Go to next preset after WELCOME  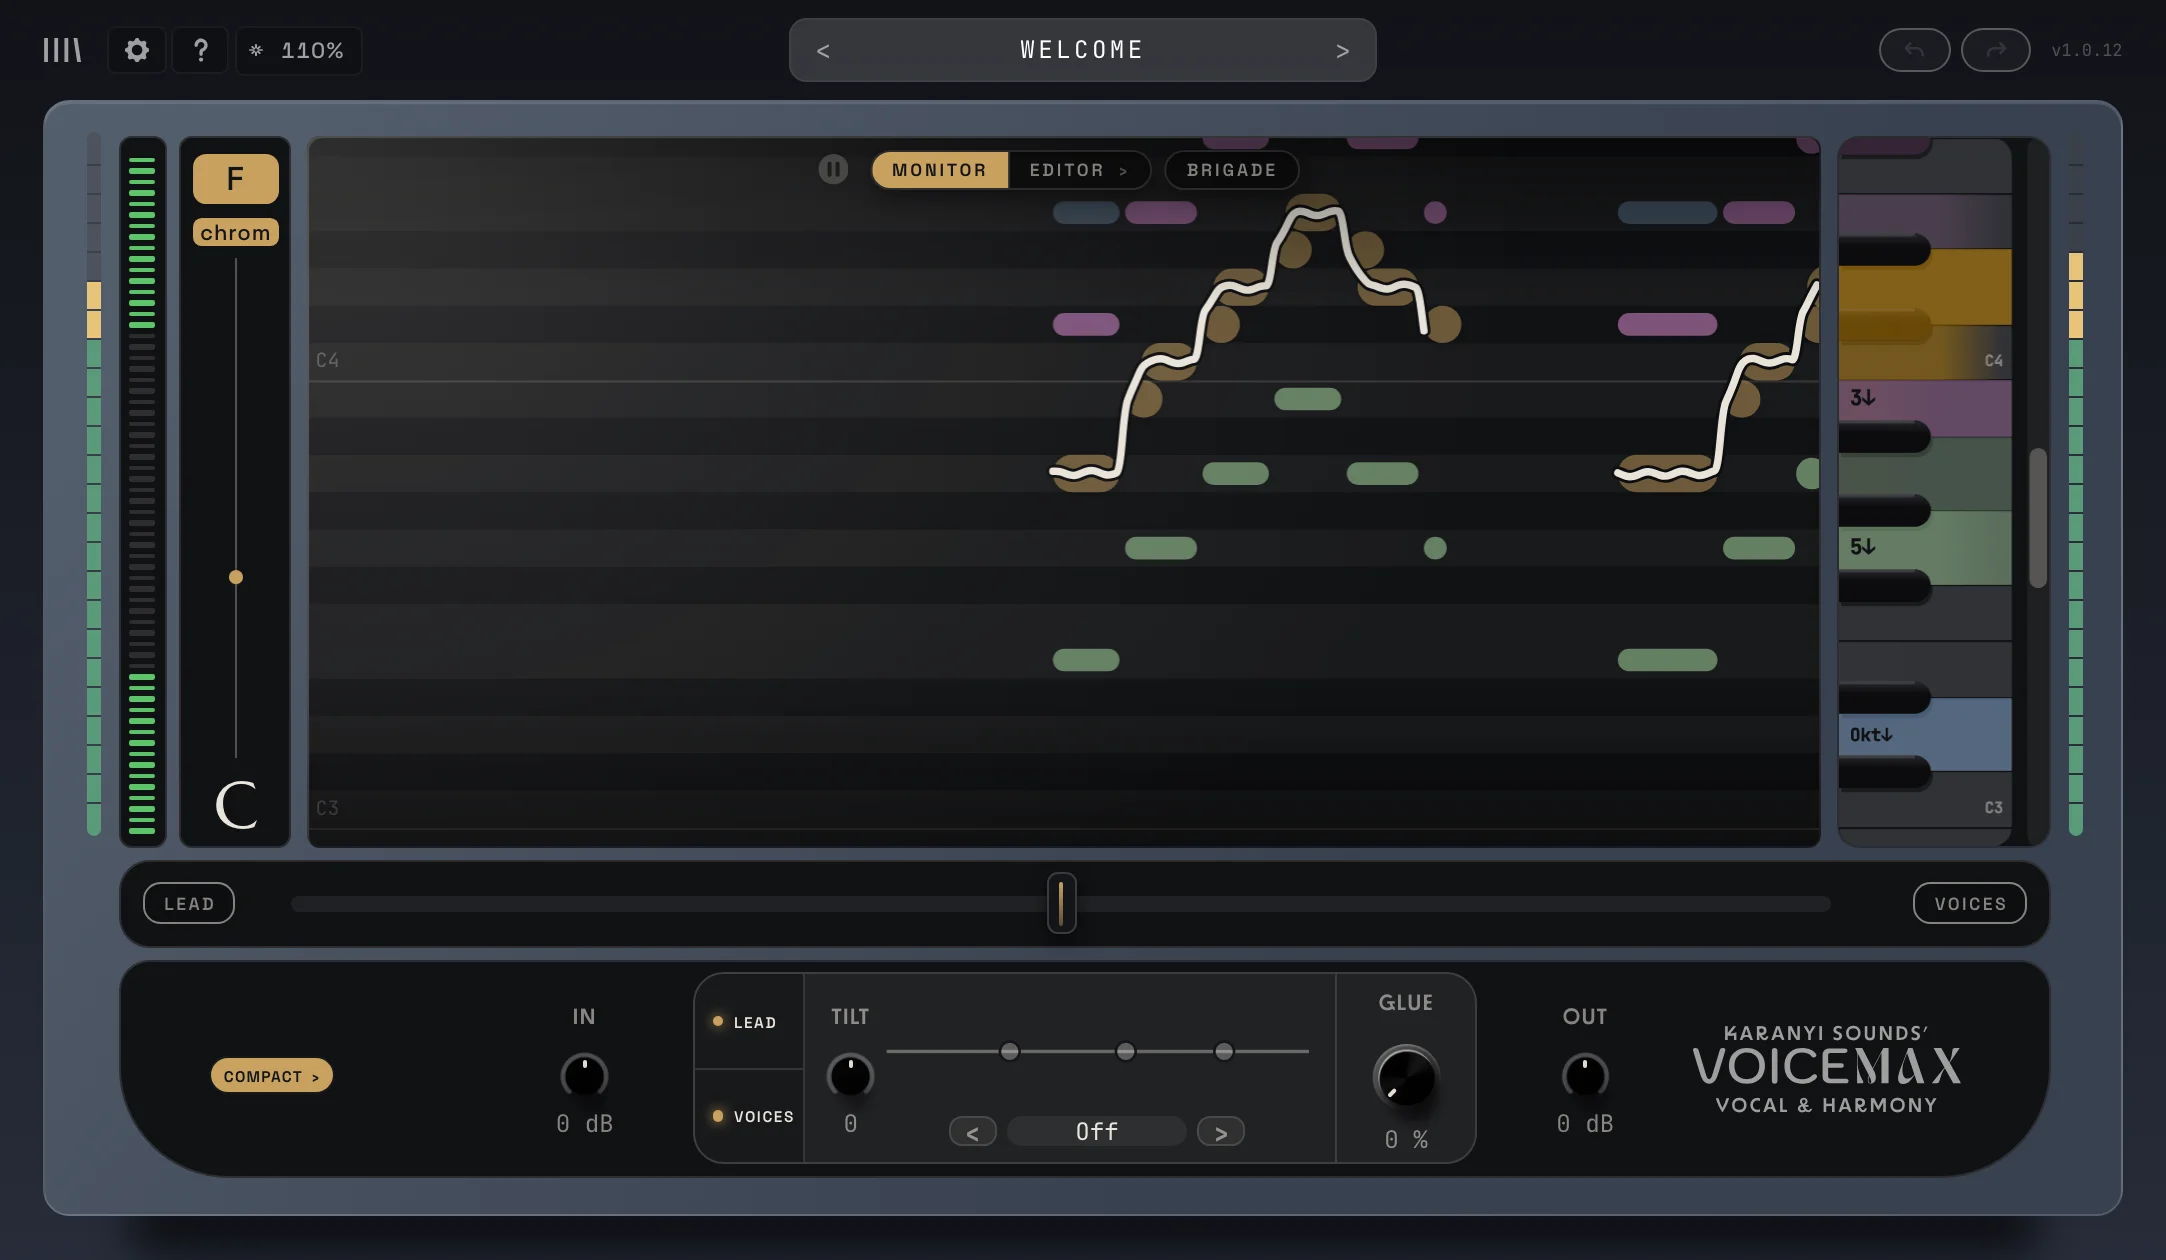pyautogui.click(x=1342, y=51)
